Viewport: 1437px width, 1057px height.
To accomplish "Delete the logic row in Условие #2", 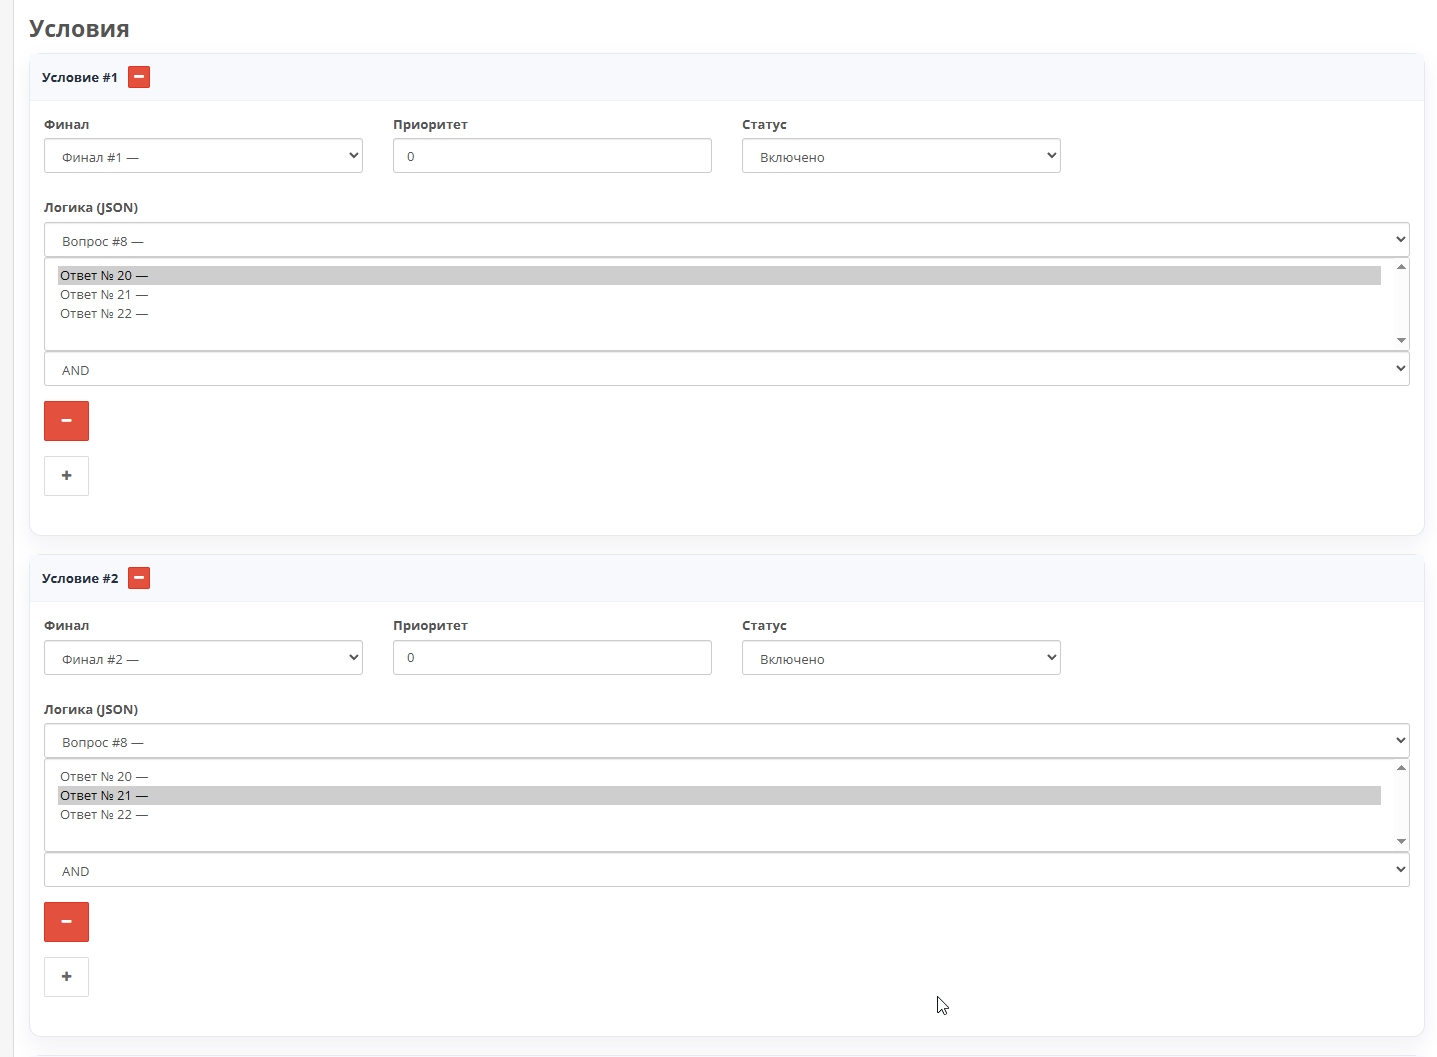I will (66, 922).
